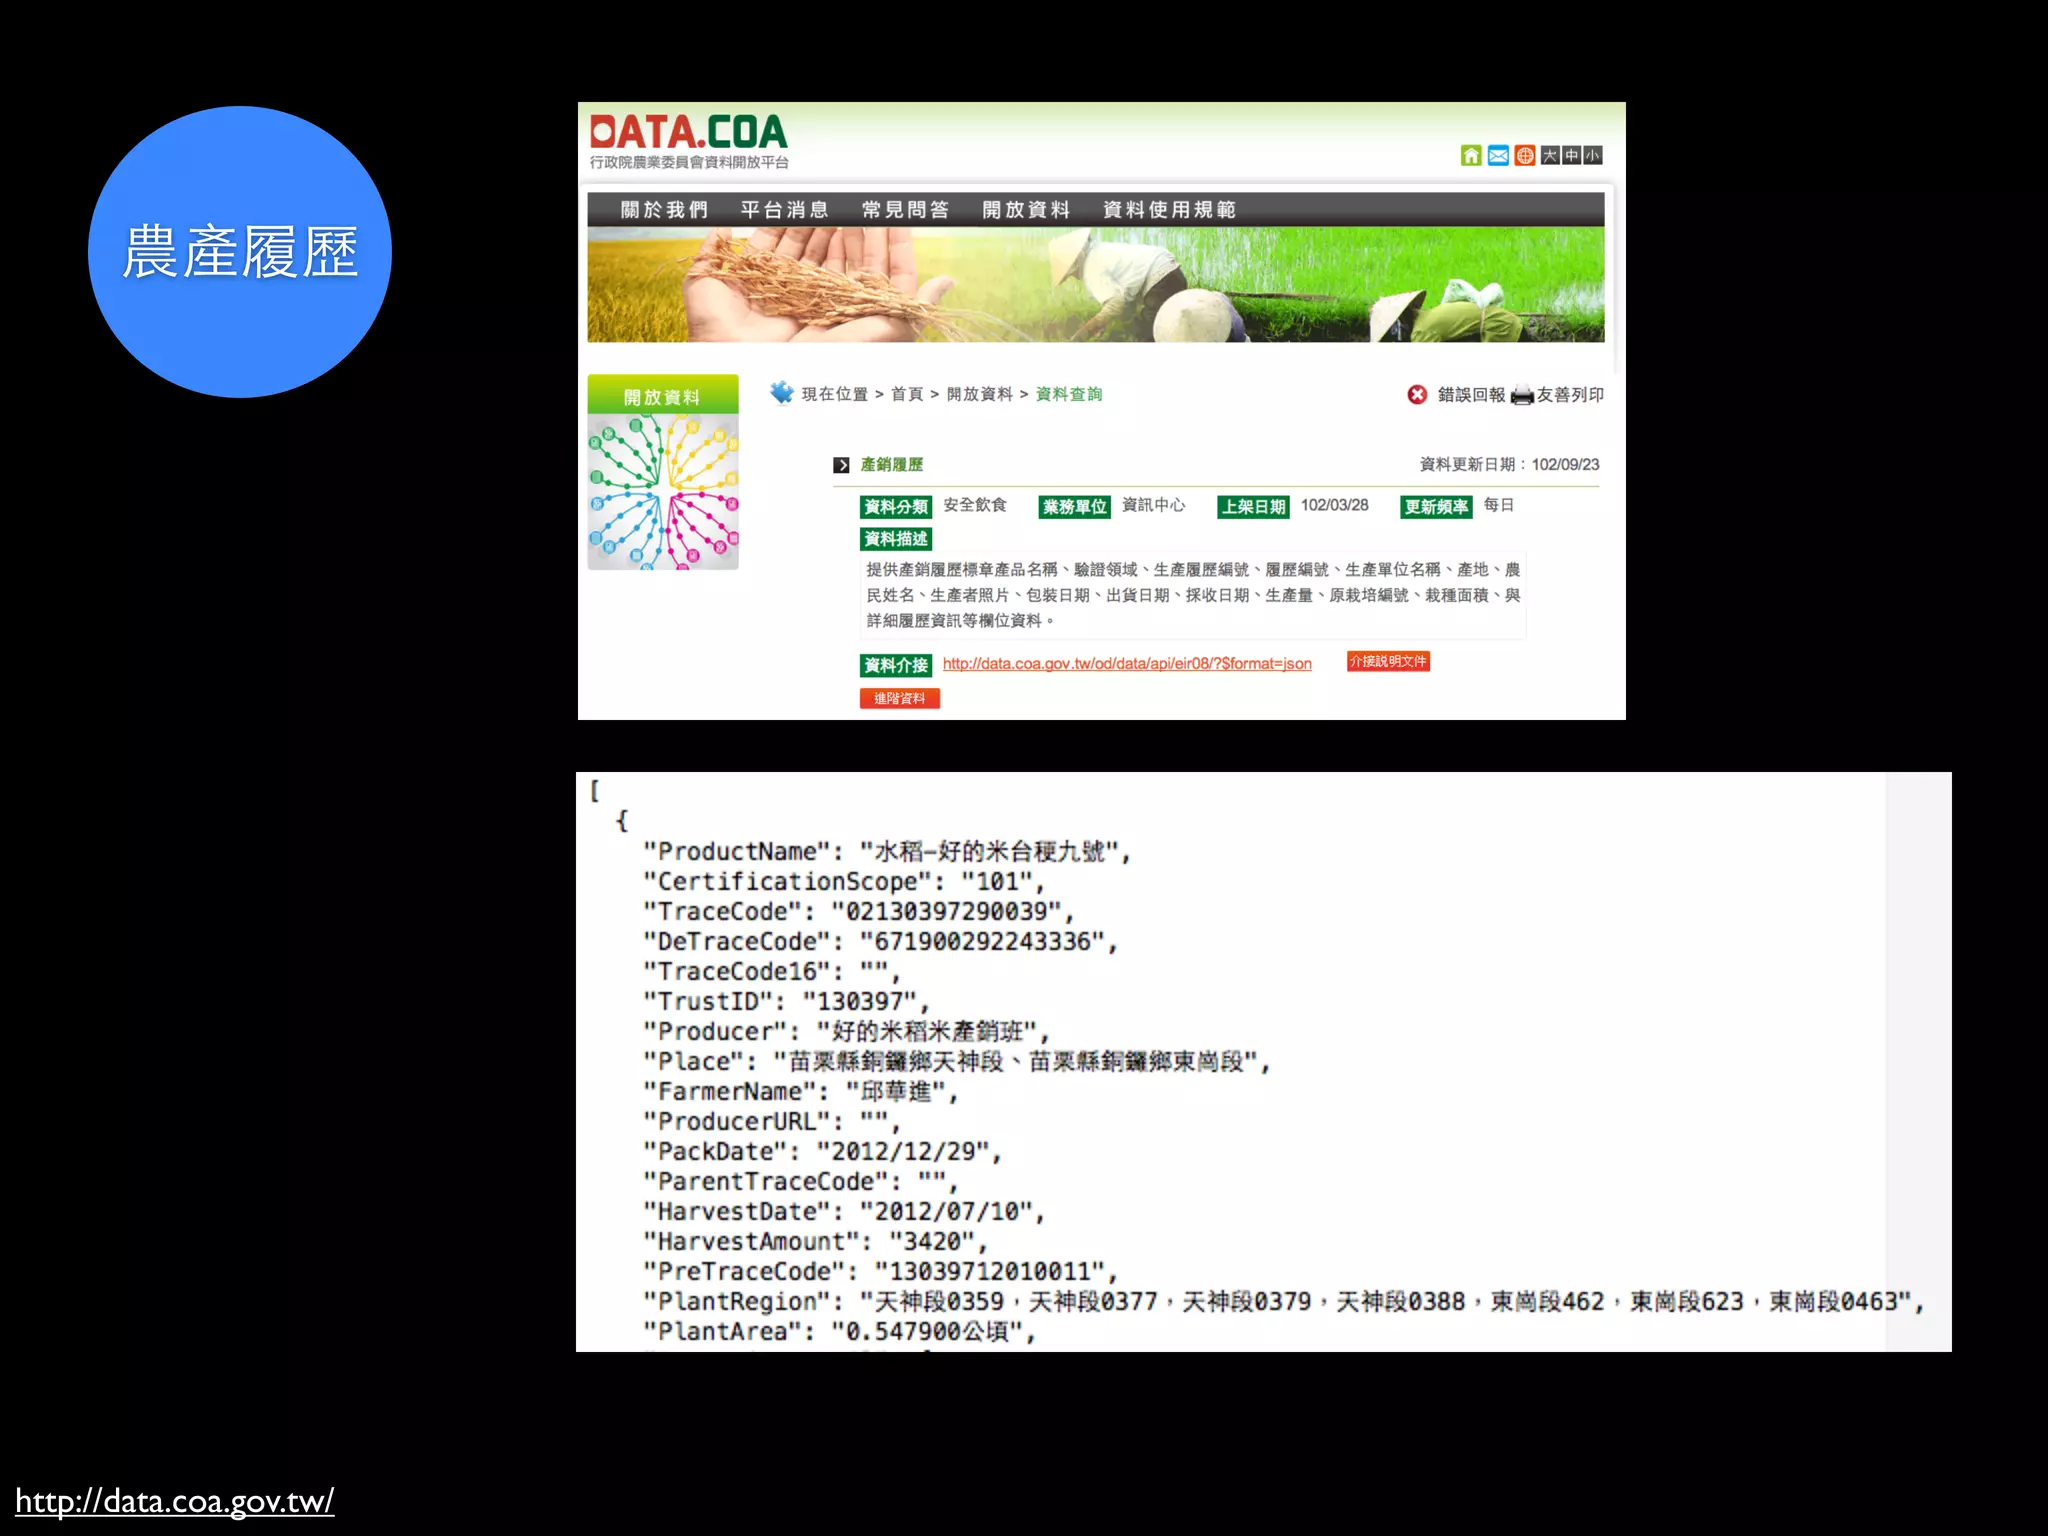Click the "CertificationScope": "101" line
The width and height of the screenshot is (2048, 1536).
(x=844, y=882)
